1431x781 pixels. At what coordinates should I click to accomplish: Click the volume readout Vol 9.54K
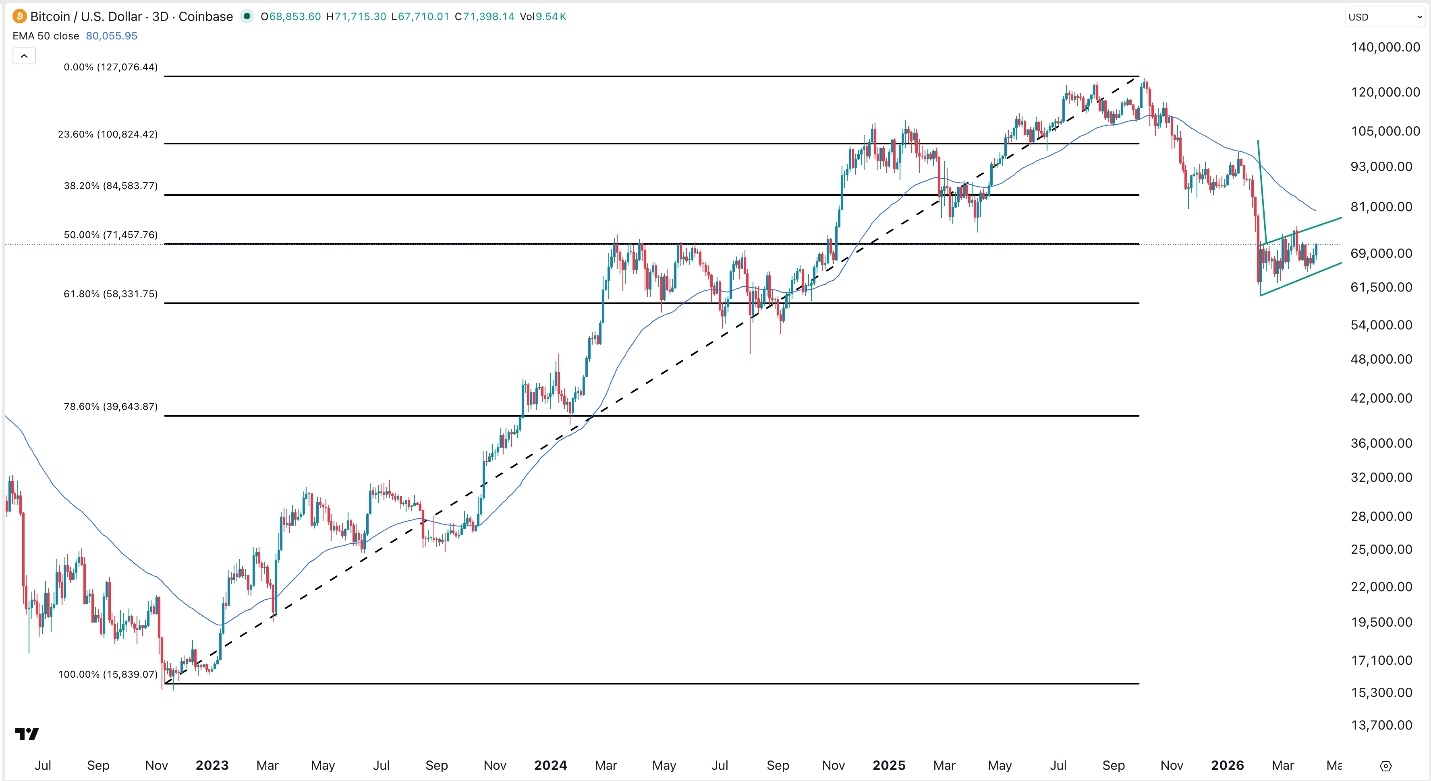coord(542,16)
